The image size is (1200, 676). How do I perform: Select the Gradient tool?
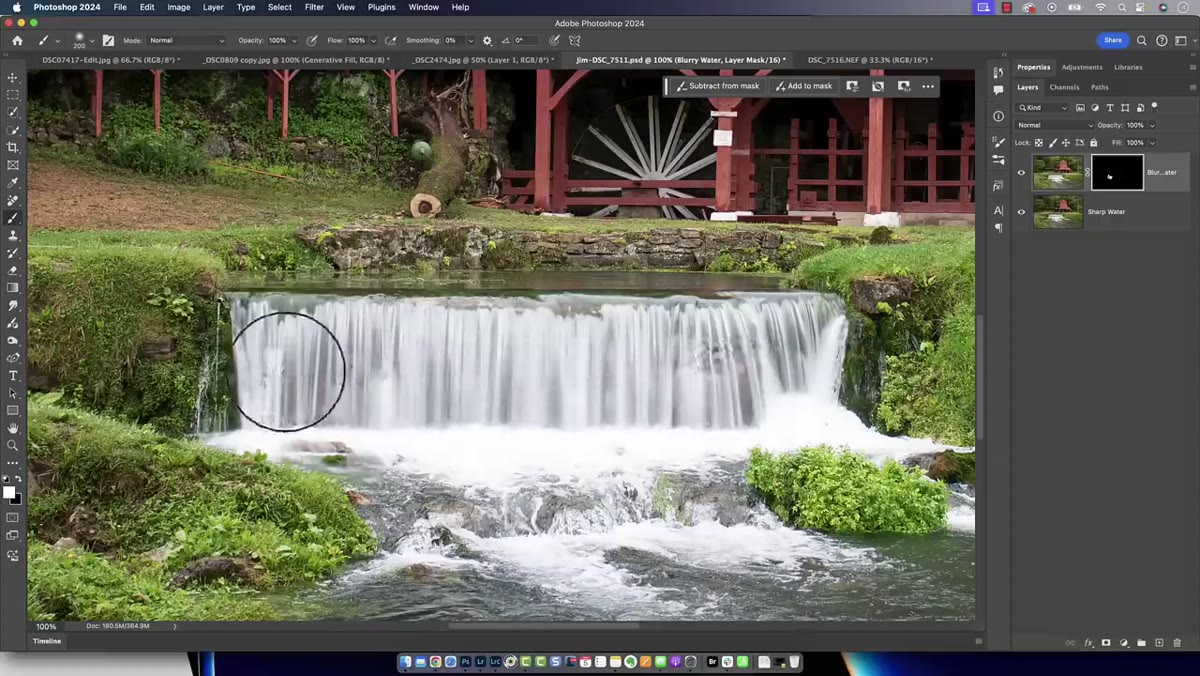tap(13, 288)
